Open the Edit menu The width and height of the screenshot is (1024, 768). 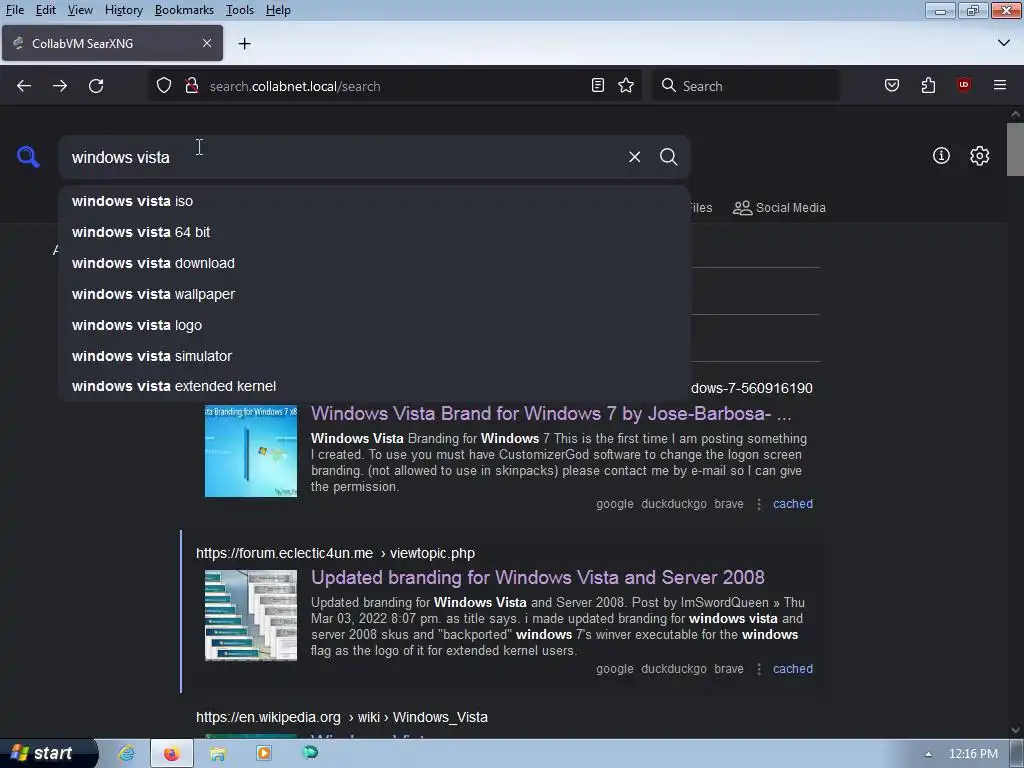pyautogui.click(x=46, y=10)
